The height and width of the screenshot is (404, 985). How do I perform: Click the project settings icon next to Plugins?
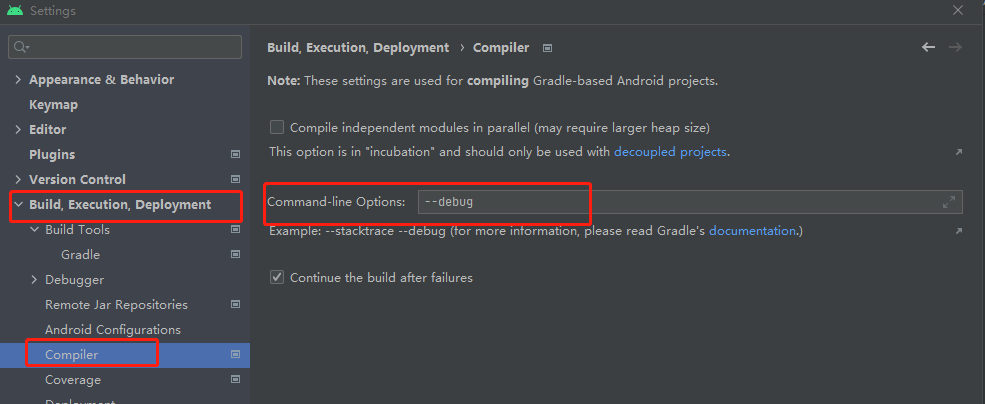click(236, 155)
